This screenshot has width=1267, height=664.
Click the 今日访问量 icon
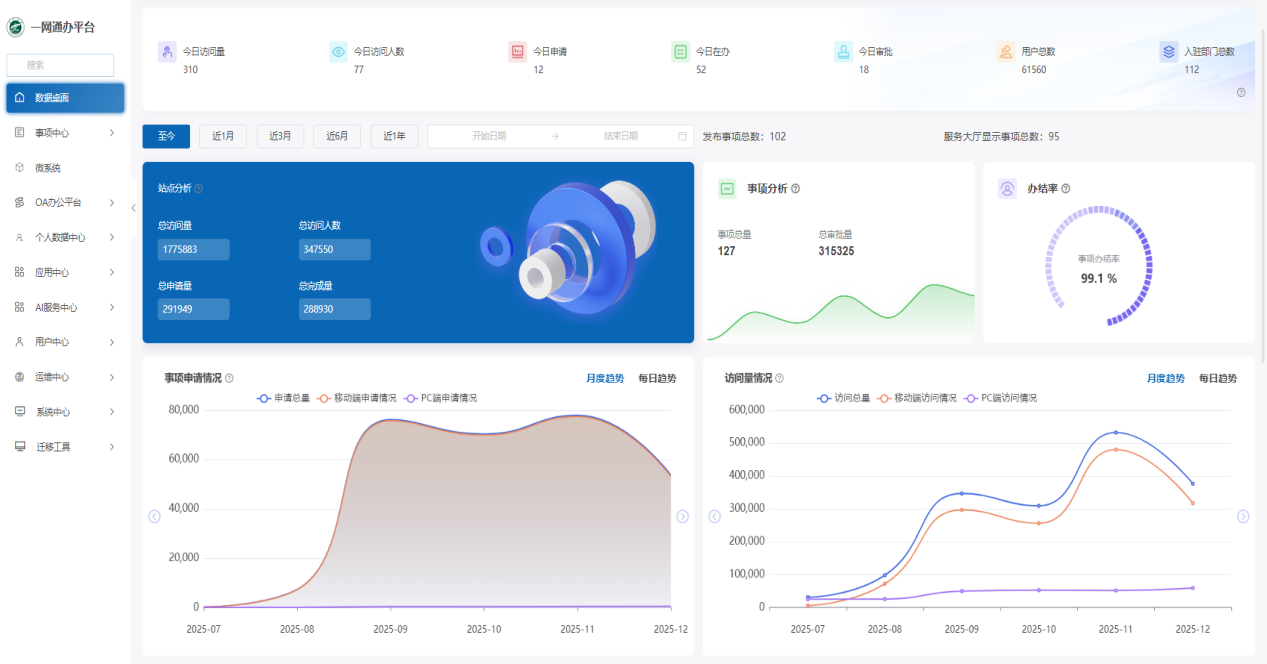click(167, 52)
